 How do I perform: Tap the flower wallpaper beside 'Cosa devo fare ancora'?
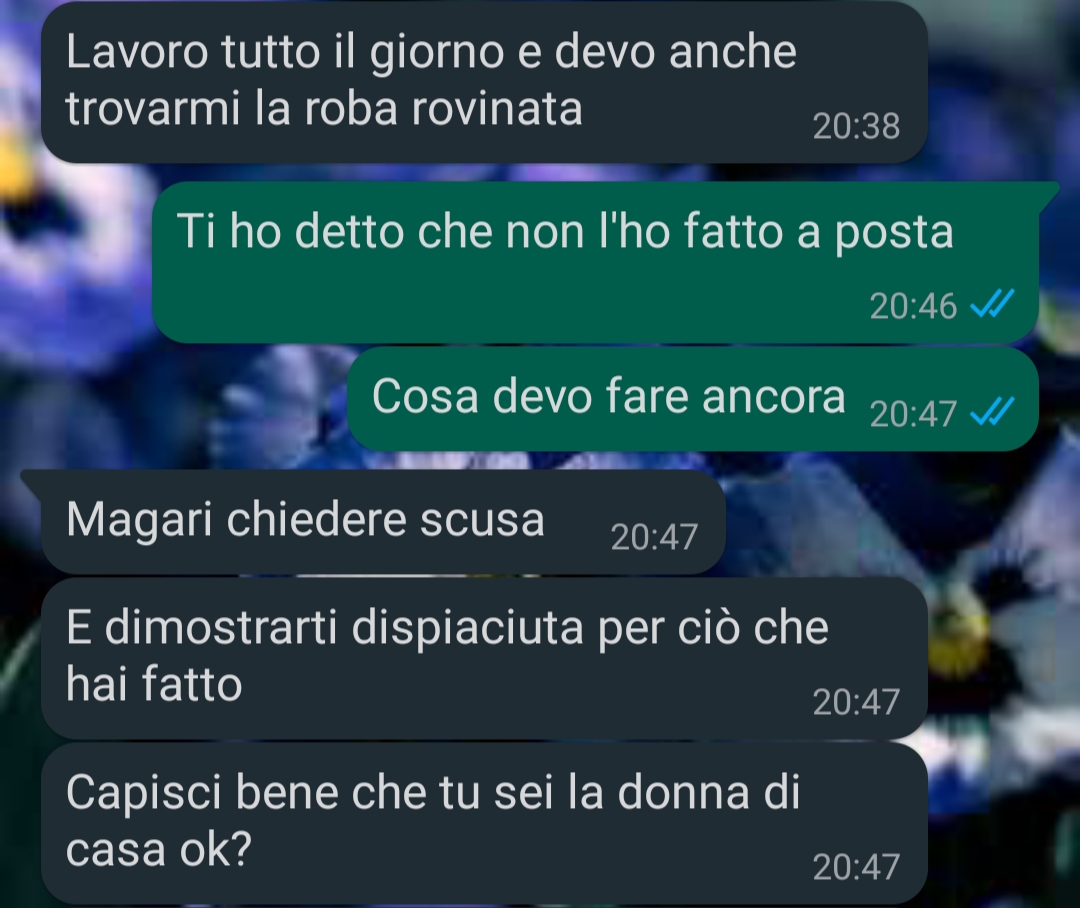172,400
